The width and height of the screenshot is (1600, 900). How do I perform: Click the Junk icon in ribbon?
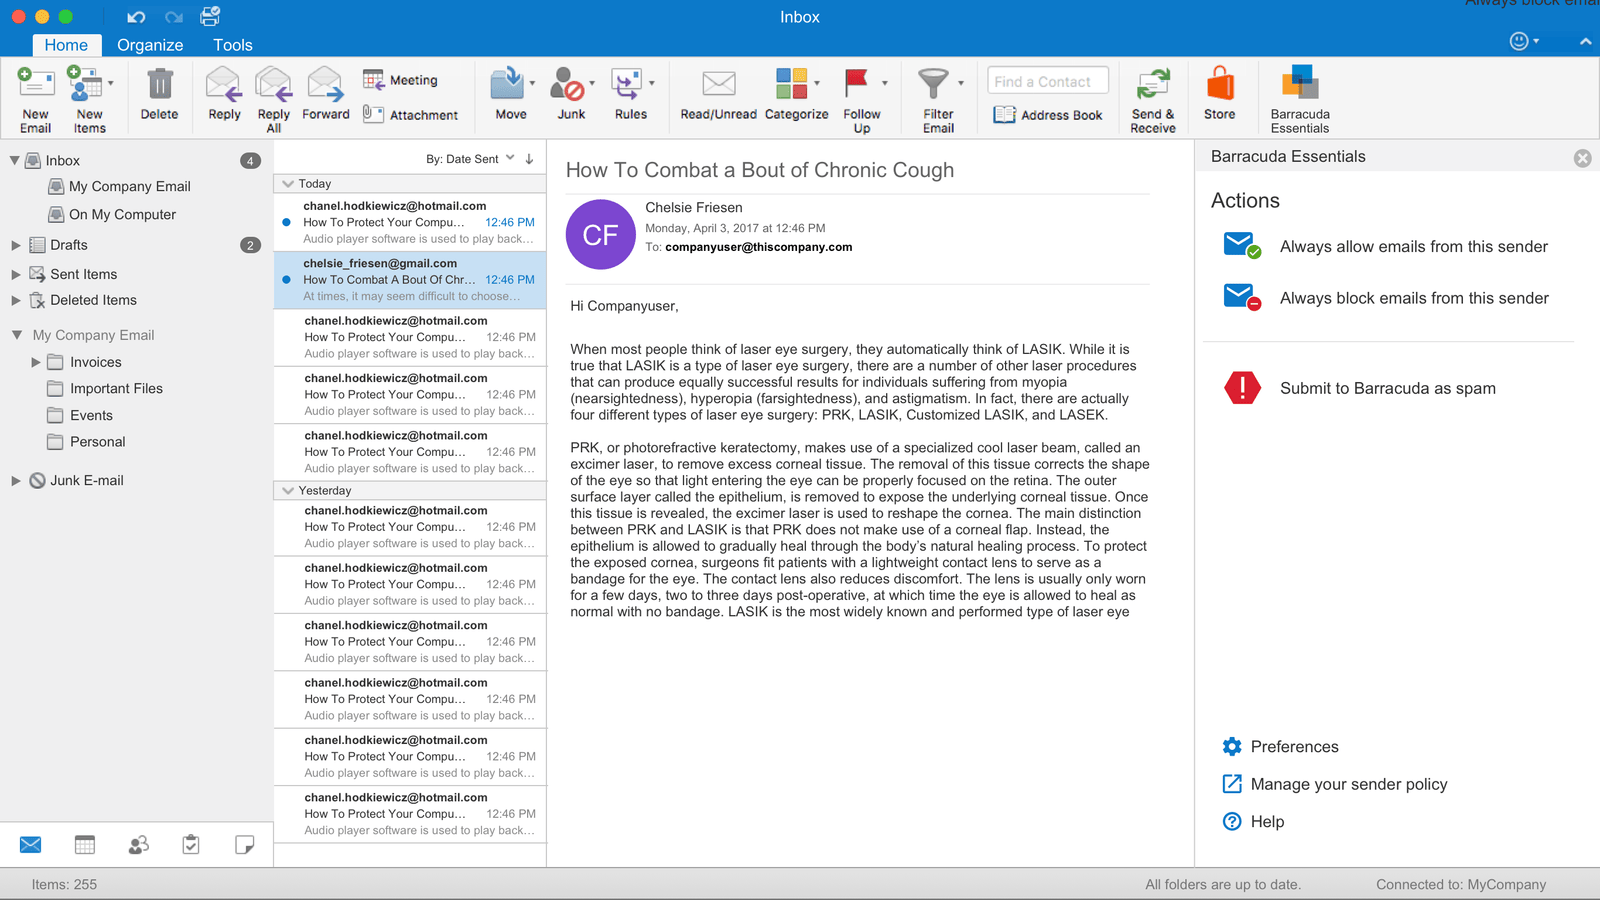[x=569, y=85]
